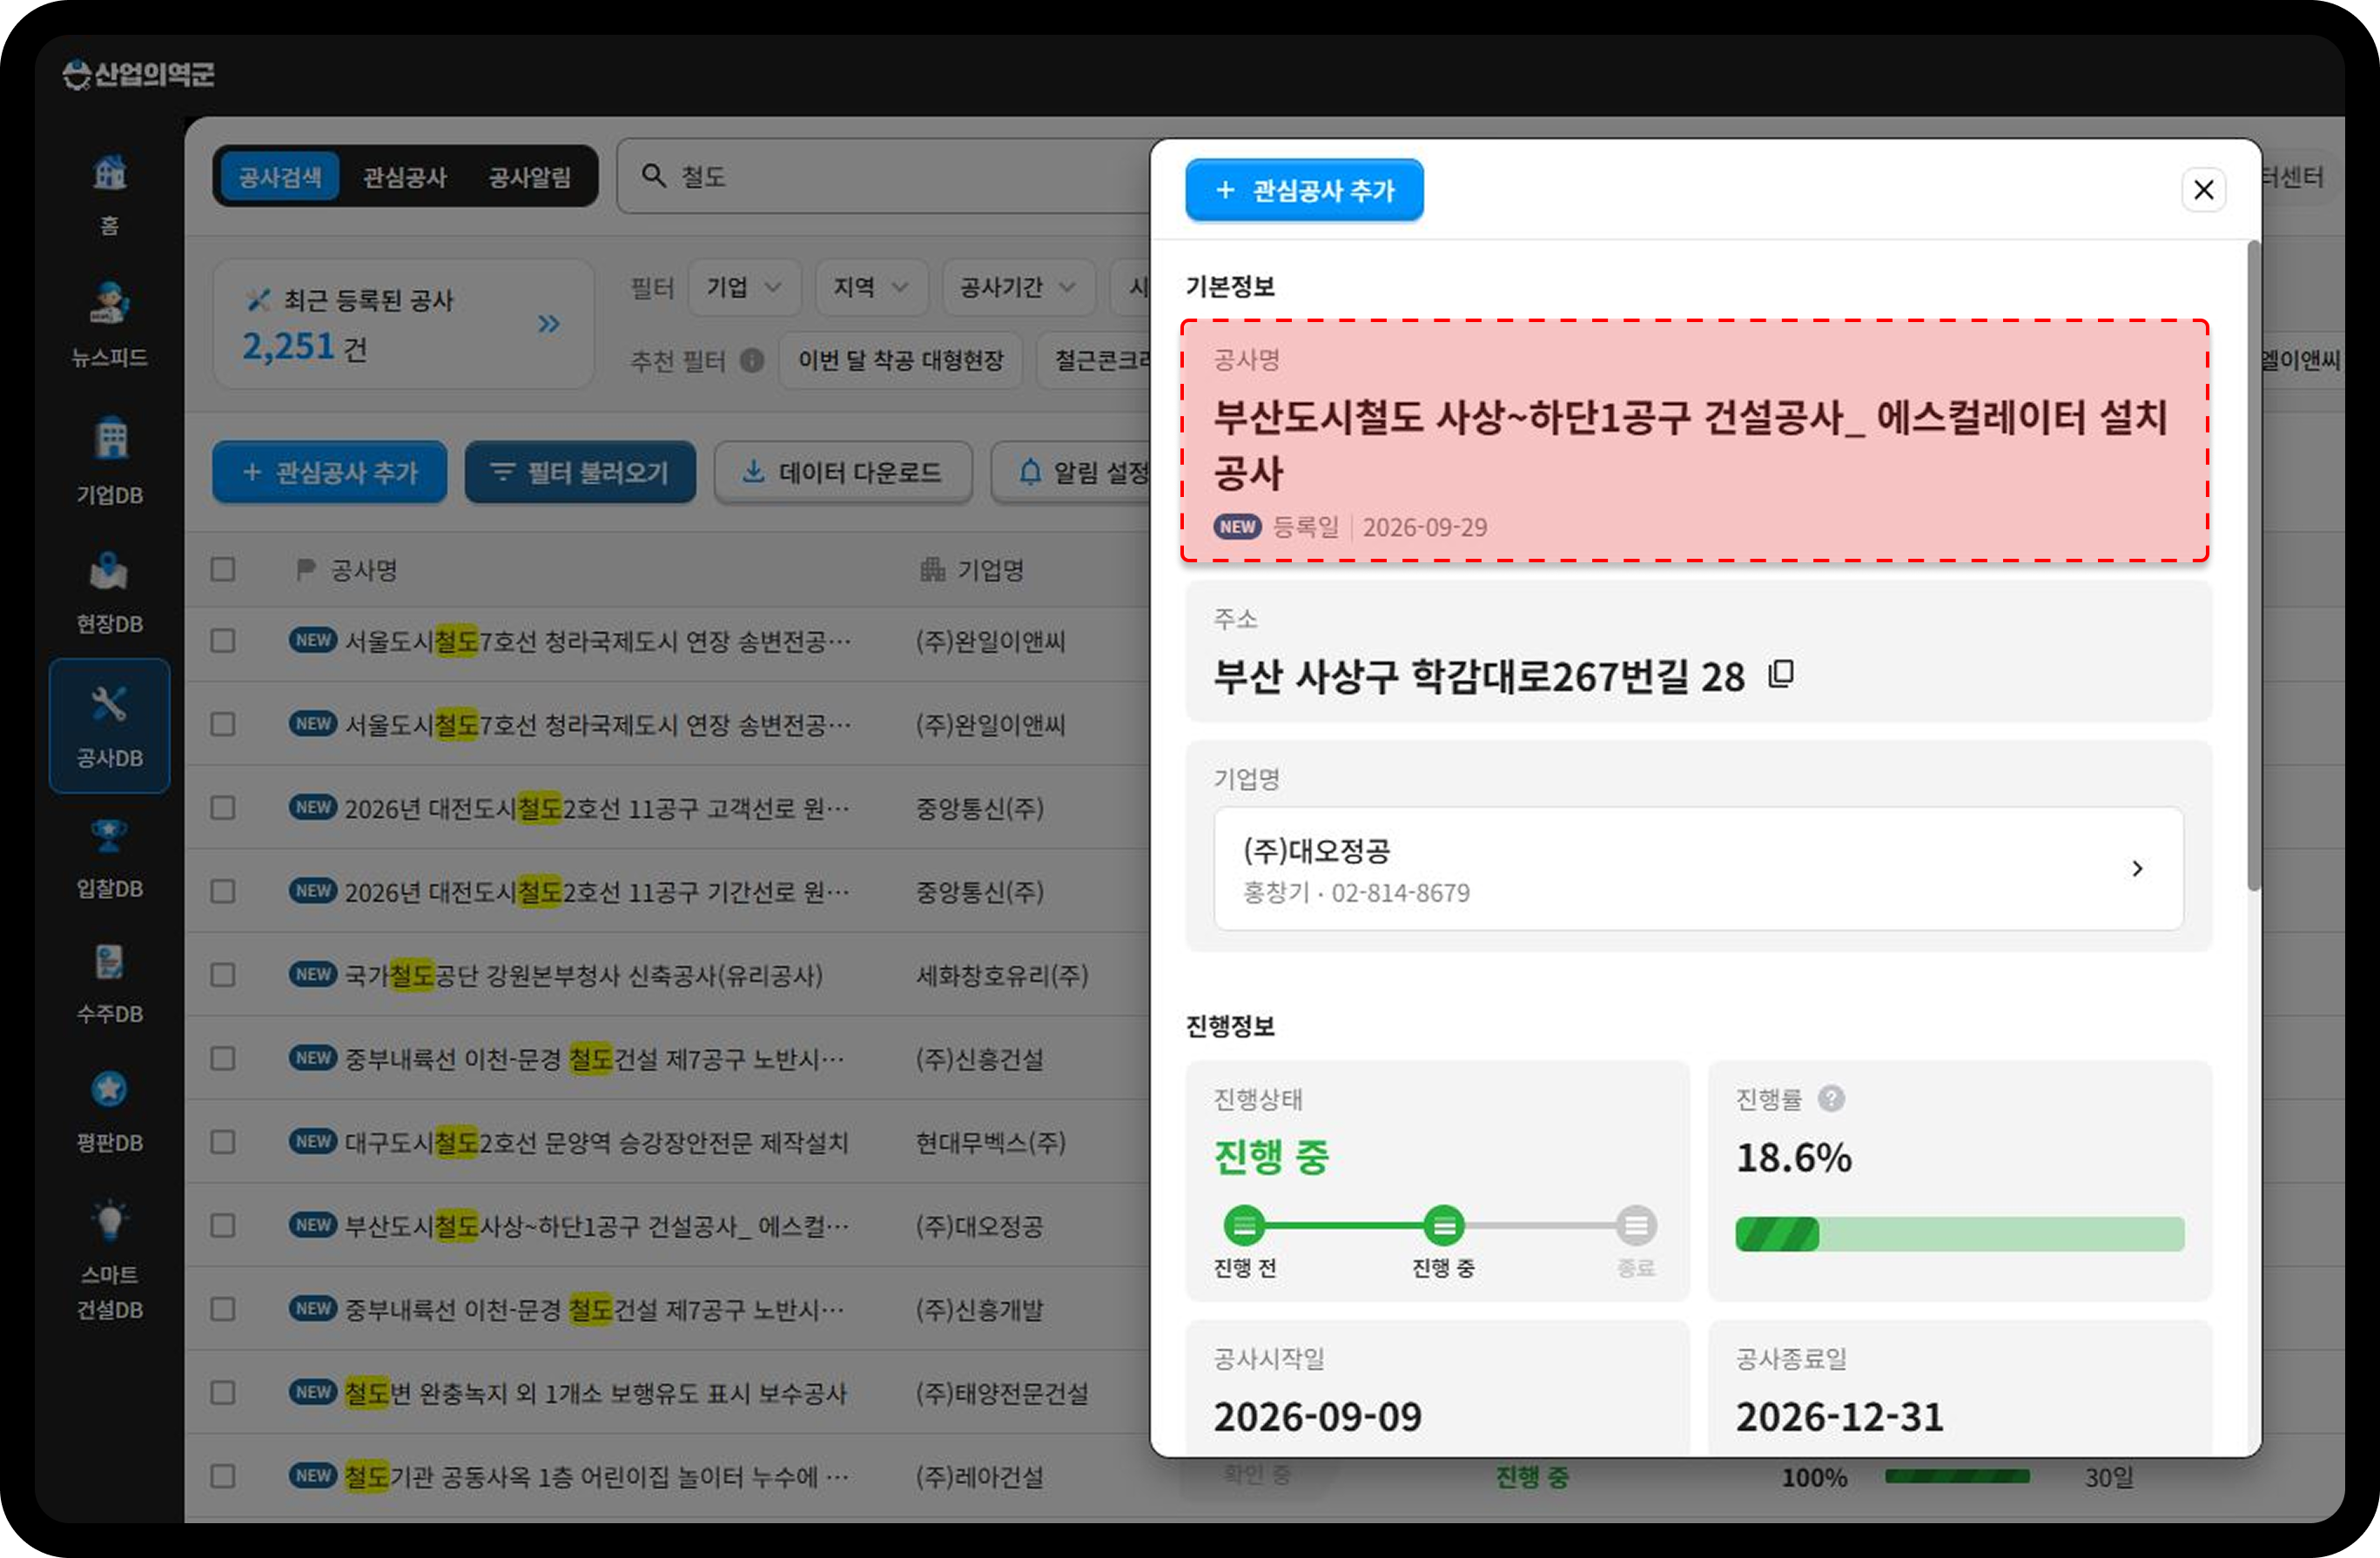Open the 기업 filter dropdown

pyautogui.click(x=745, y=288)
